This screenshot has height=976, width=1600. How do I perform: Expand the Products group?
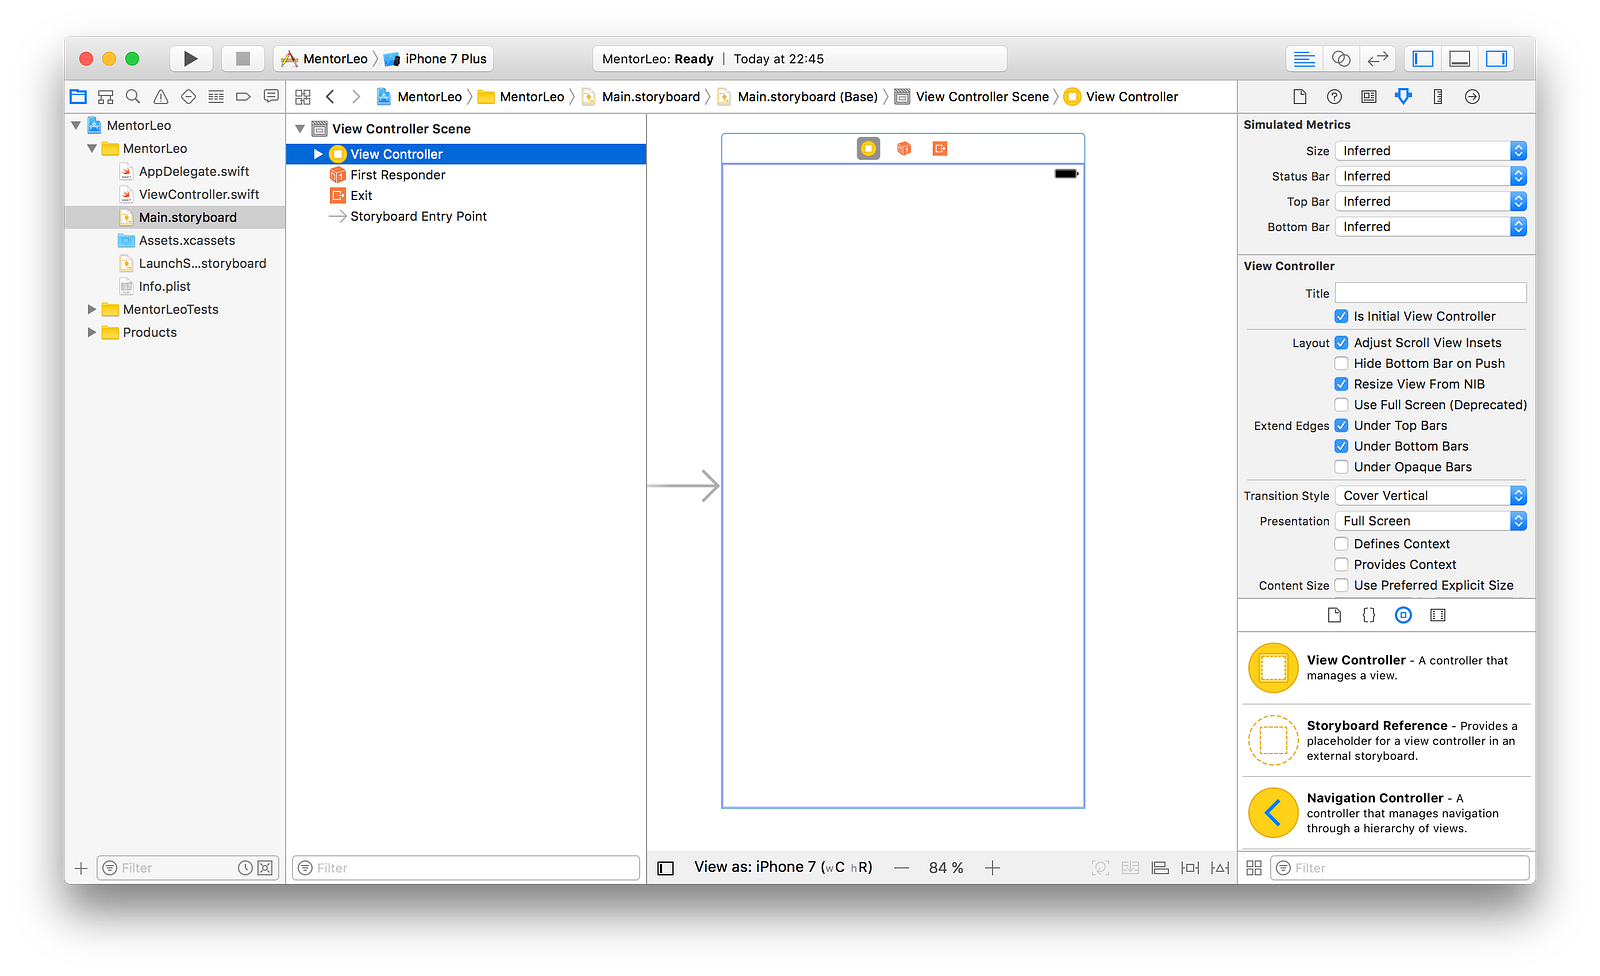[x=92, y=333]
